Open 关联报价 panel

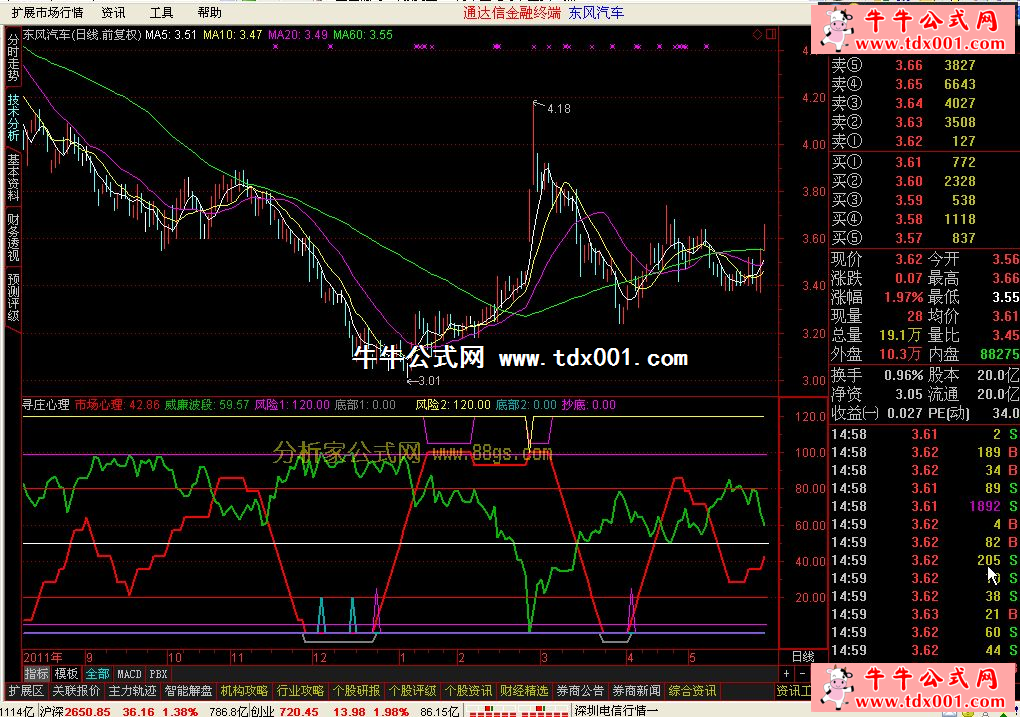pos(76,690)
